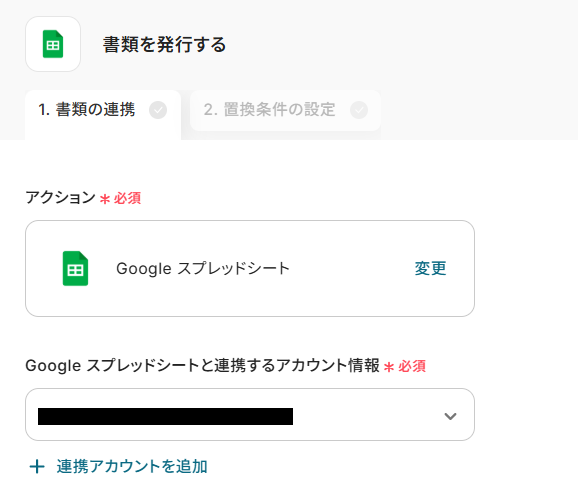The image size is (578, 500).
Task: Click the アクション field label
Action: [60, 198]
